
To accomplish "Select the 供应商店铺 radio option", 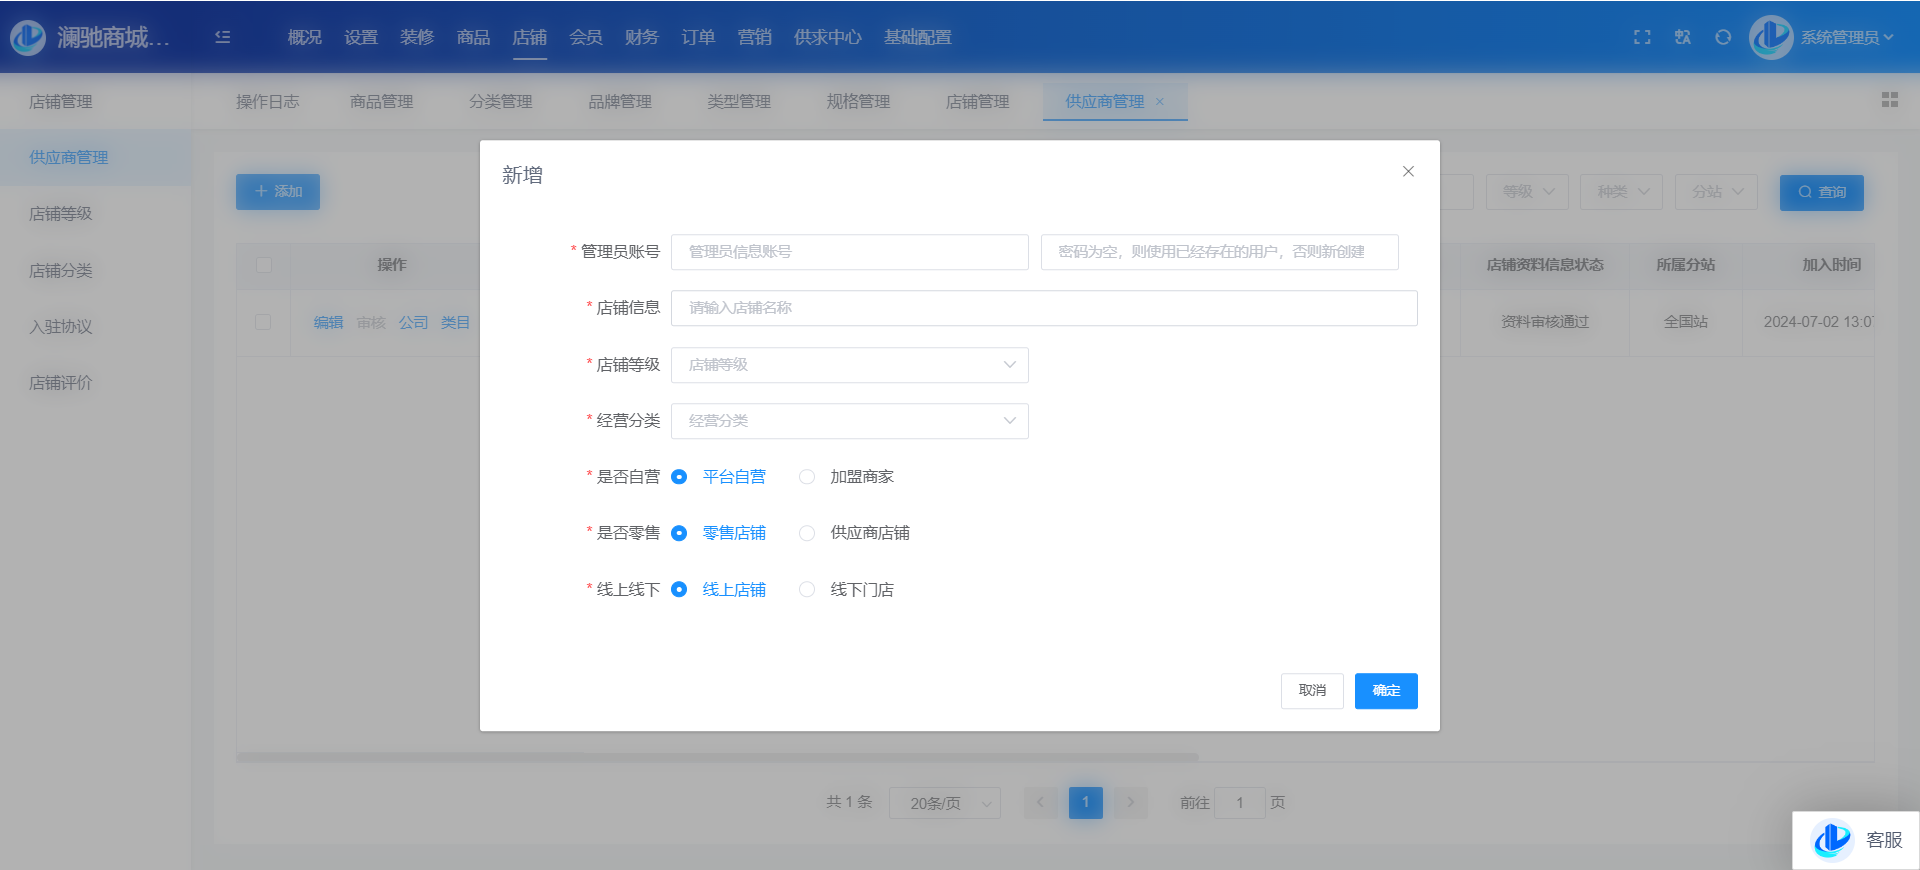I will [807, 533].
